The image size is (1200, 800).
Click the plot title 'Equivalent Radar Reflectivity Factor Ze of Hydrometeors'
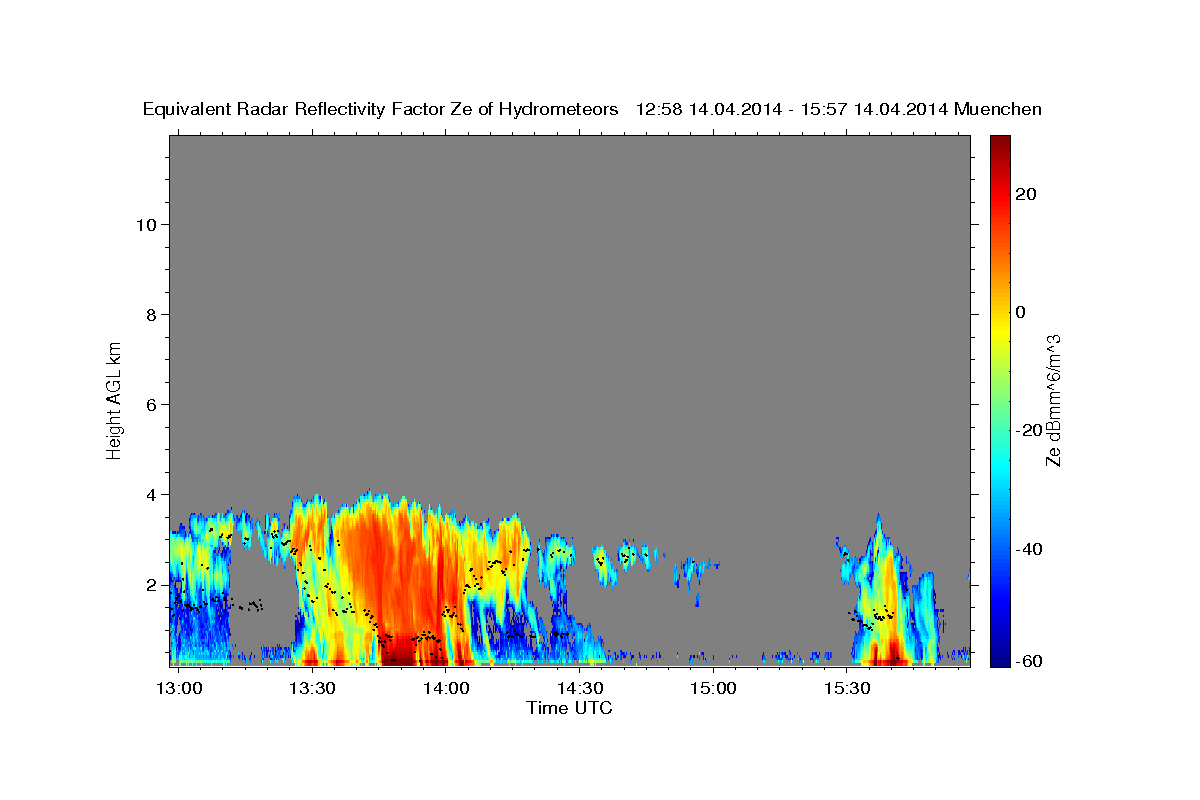pyautogui.click(x=381, y=109)
